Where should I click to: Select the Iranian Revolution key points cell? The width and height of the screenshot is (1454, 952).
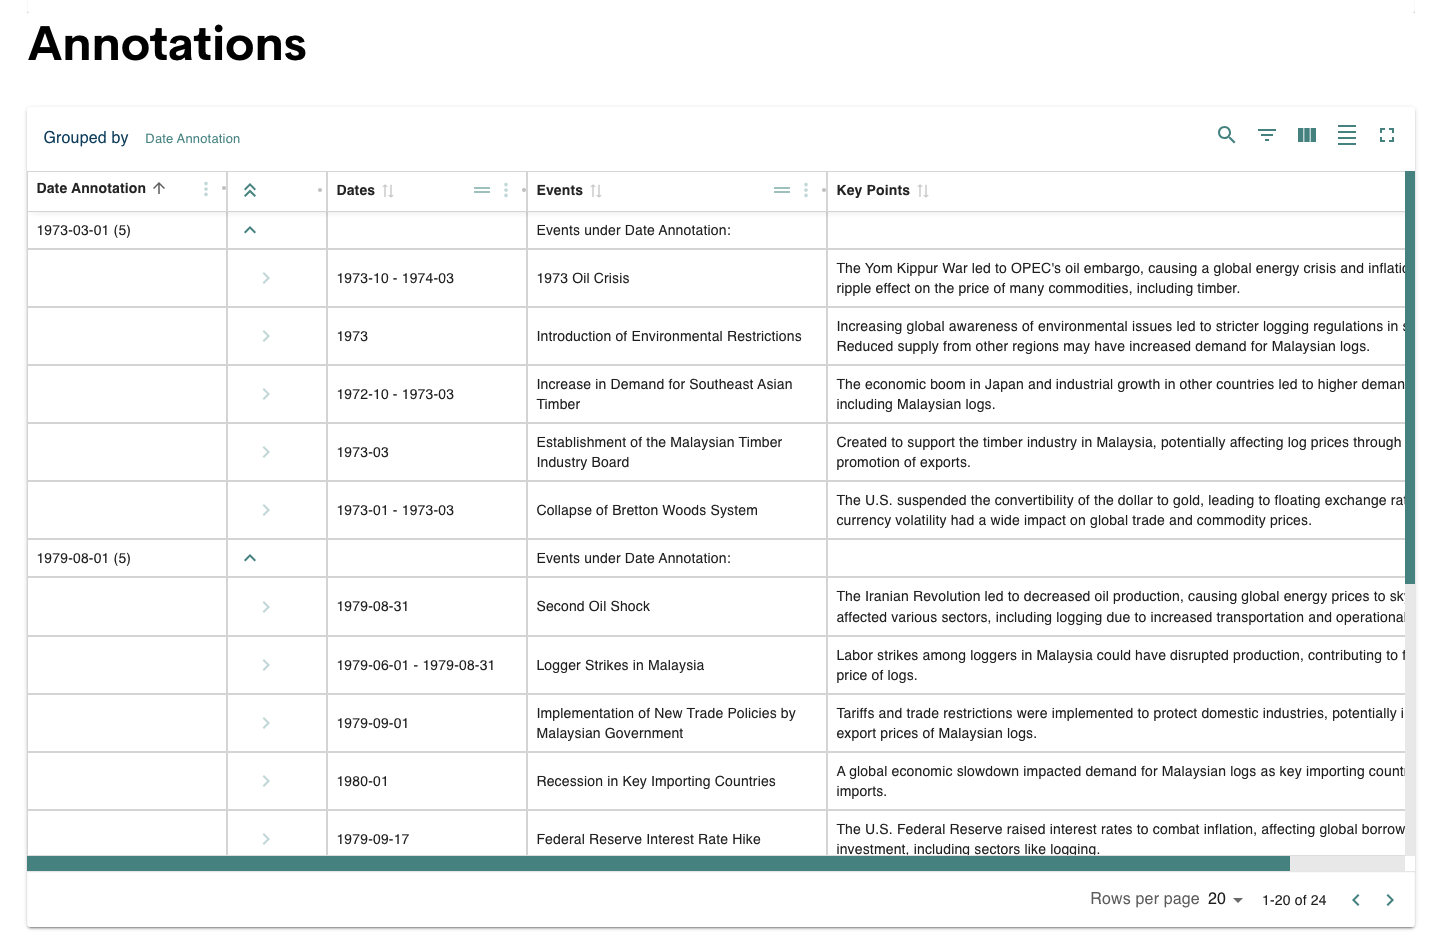coord(1116,607)
